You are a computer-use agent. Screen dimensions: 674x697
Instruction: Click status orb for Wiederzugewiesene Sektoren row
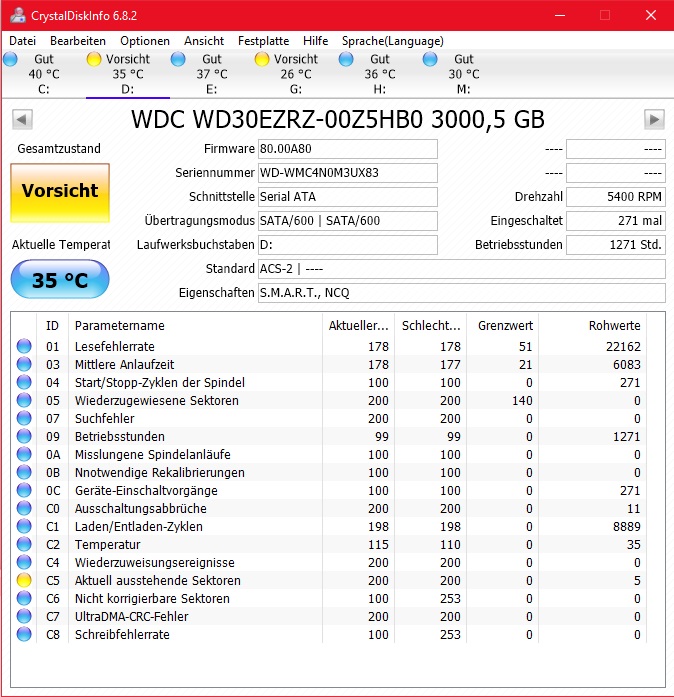(24, 401)
